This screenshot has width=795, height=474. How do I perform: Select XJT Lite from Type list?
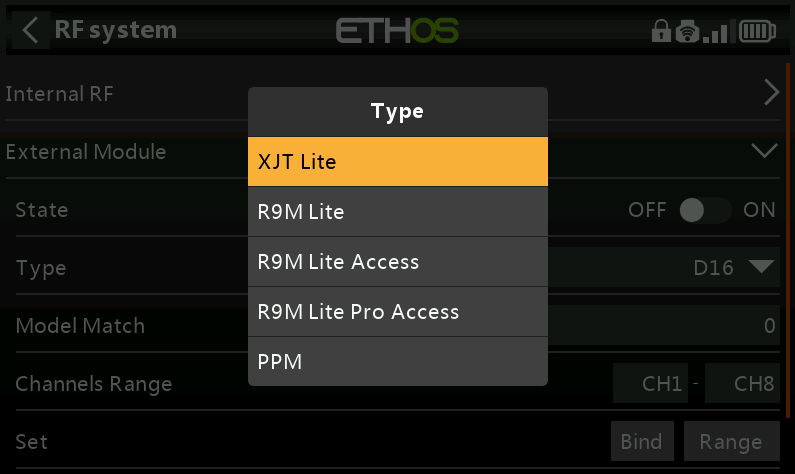(397, 162)
